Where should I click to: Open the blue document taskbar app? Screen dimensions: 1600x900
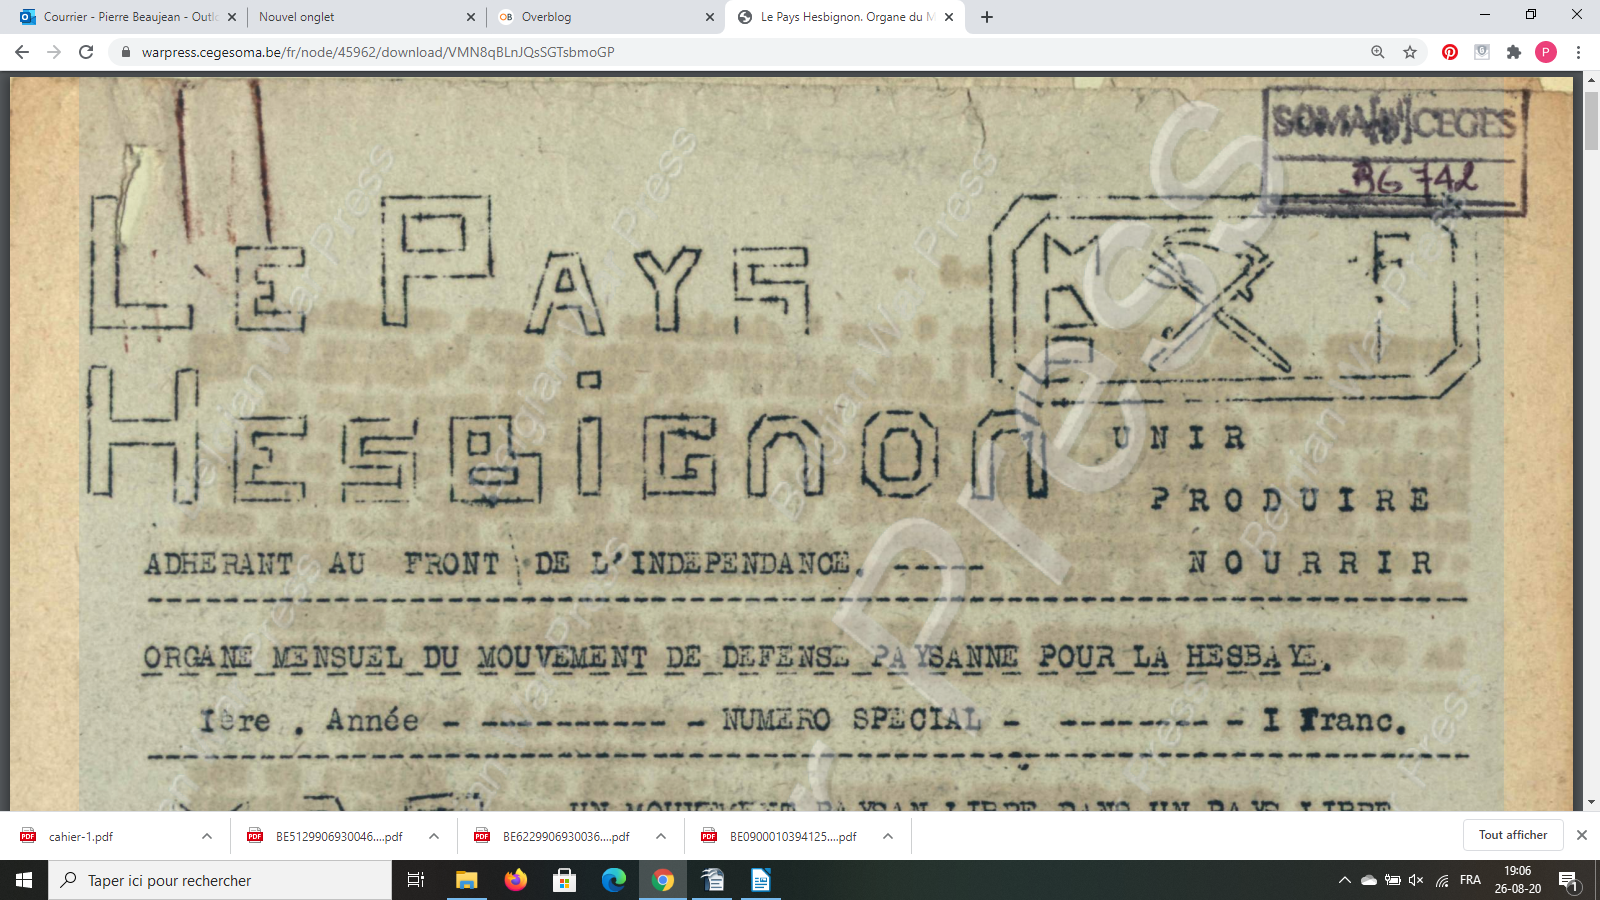(x=761, y=880)
